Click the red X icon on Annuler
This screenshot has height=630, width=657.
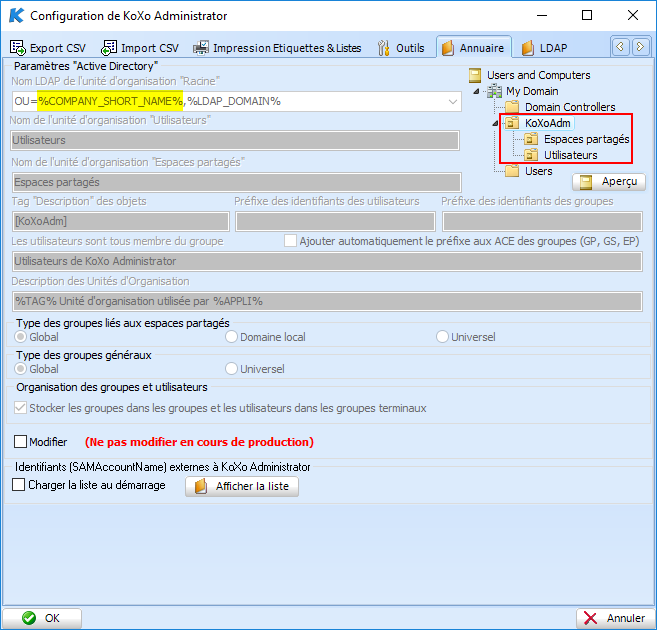(590, 618)
